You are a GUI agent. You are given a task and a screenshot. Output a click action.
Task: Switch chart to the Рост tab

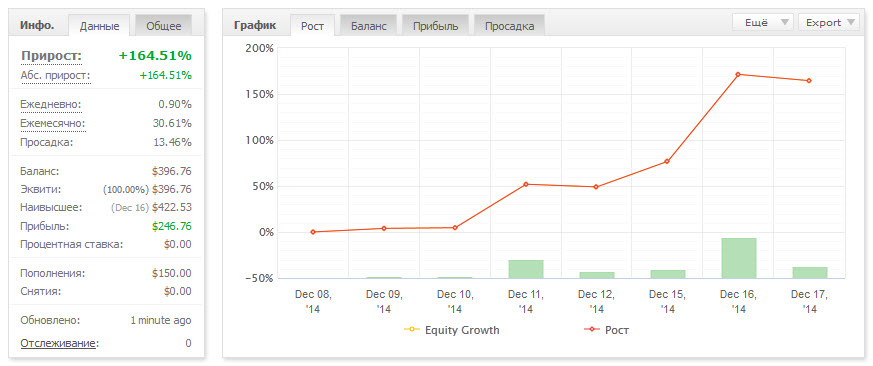pos(312,26)
